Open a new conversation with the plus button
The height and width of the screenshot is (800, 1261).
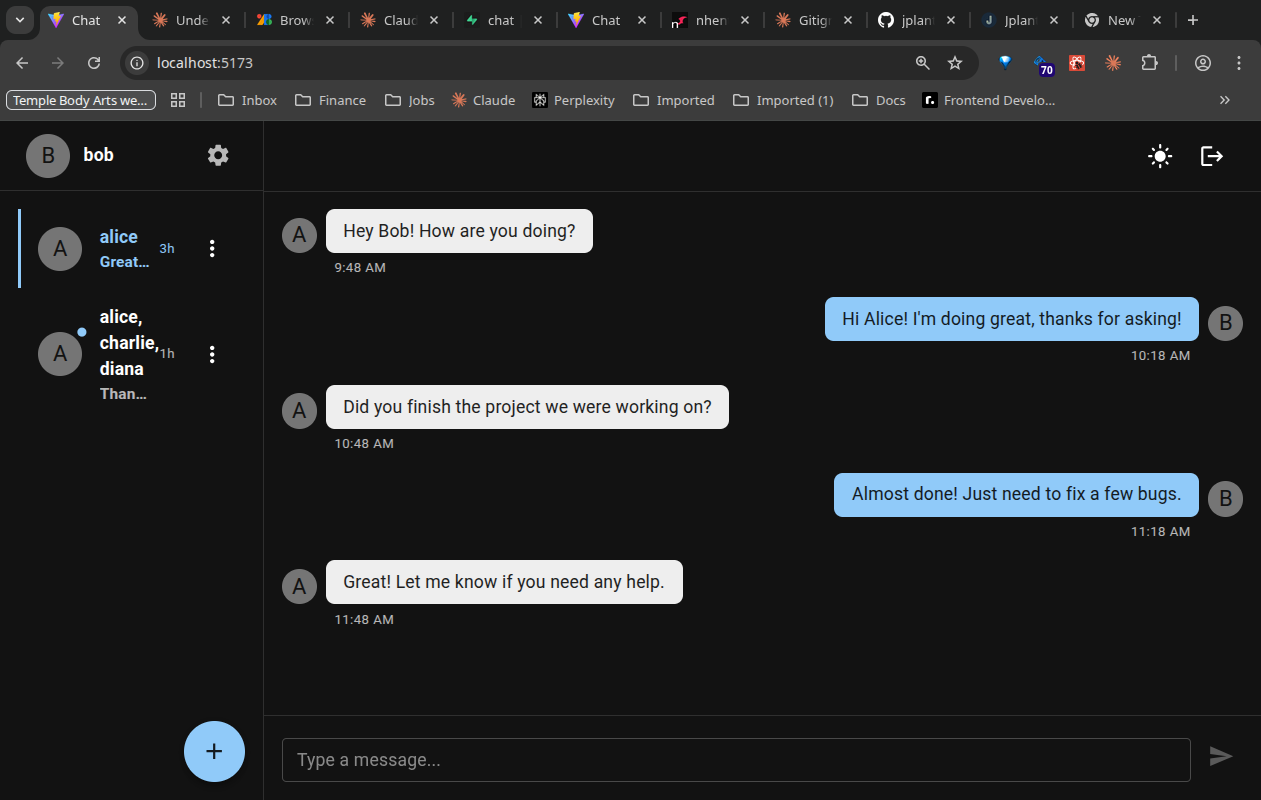[x=214, y=751]
